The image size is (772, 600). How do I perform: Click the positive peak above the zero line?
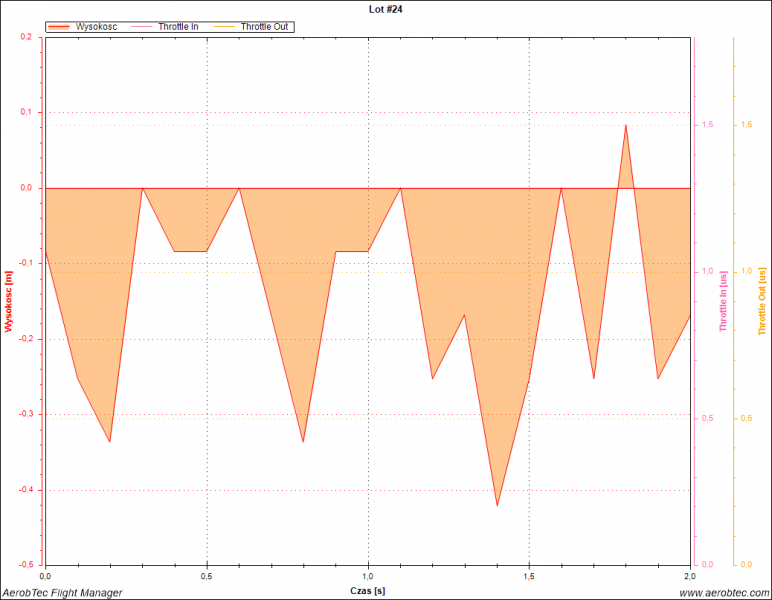(626, 126)
